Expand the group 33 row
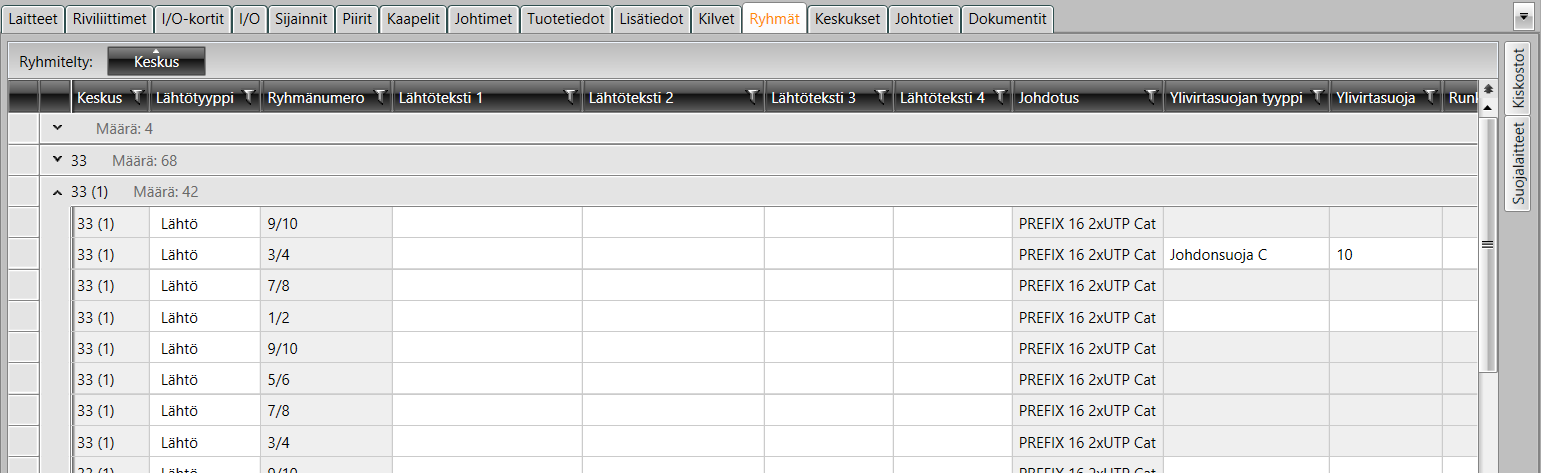The height and width of the screenshot is (473, 1541). pyautogui.click(x=57, y=160)
